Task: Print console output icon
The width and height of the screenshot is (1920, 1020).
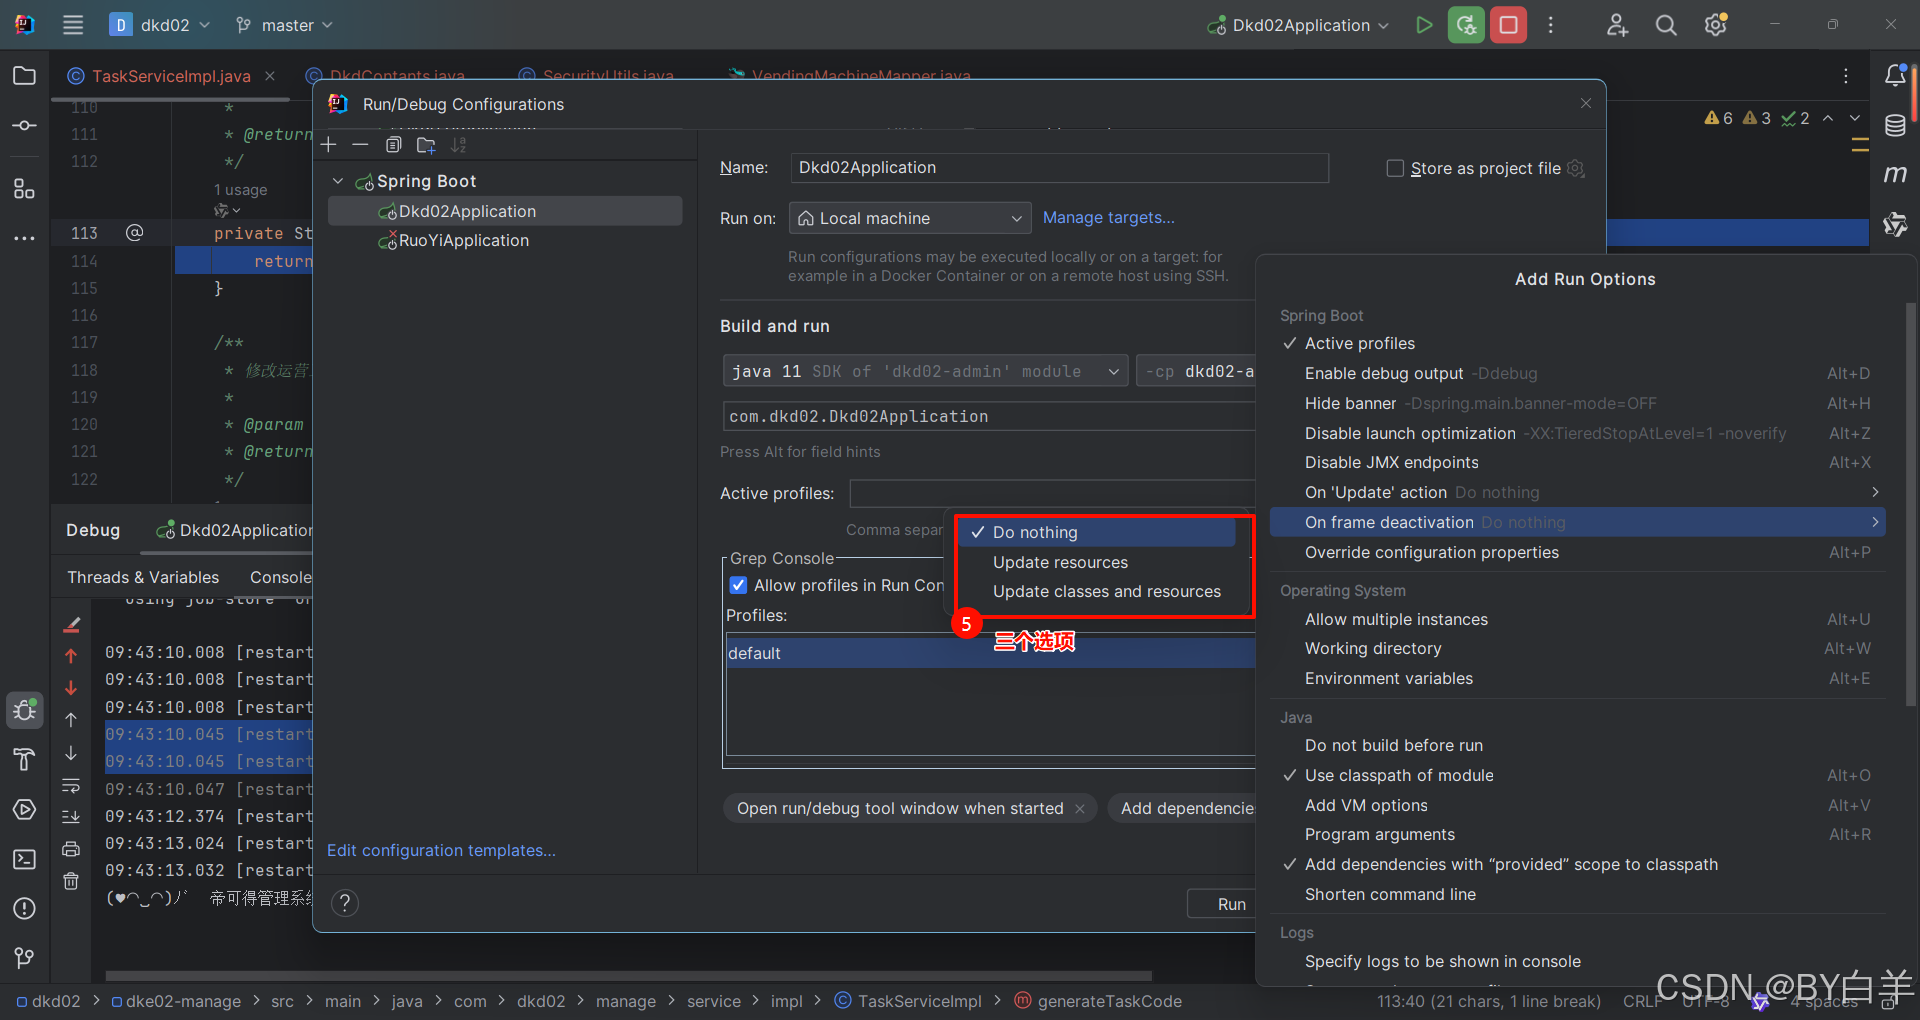Action: coord(71,849)
